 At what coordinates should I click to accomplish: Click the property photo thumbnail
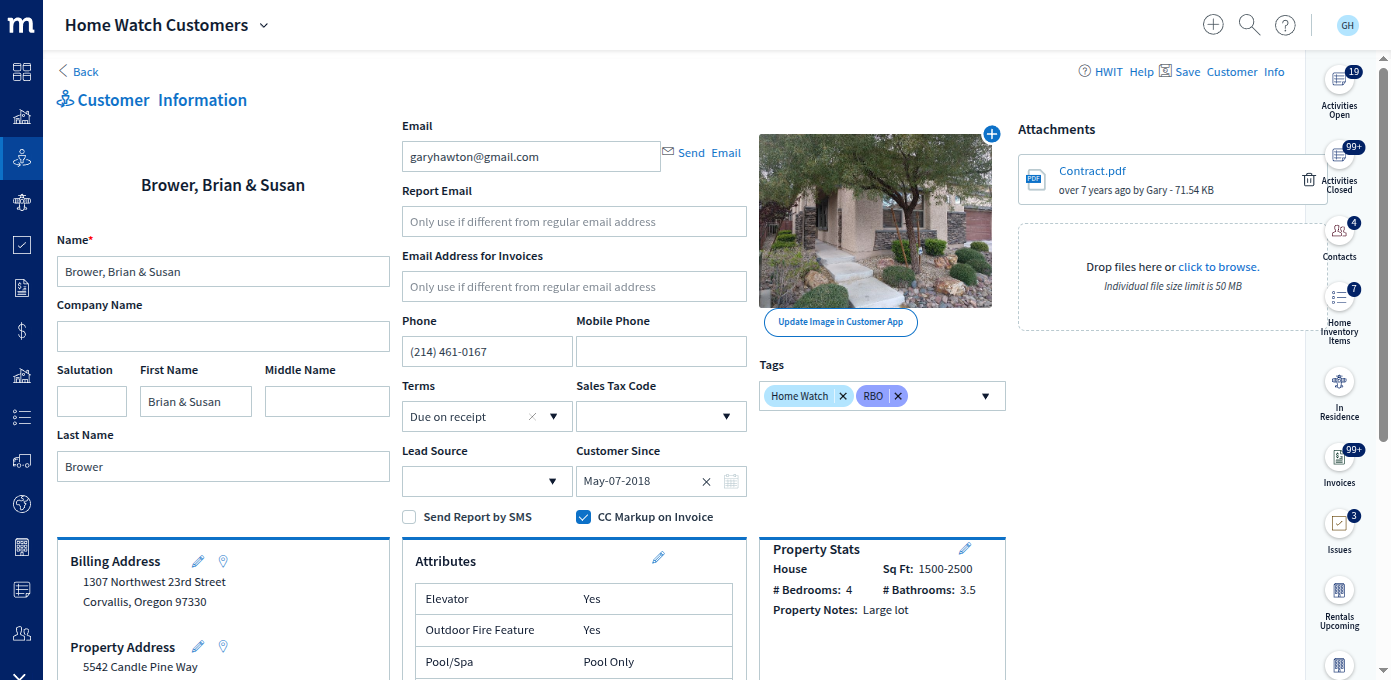click(x=875, y=221)
